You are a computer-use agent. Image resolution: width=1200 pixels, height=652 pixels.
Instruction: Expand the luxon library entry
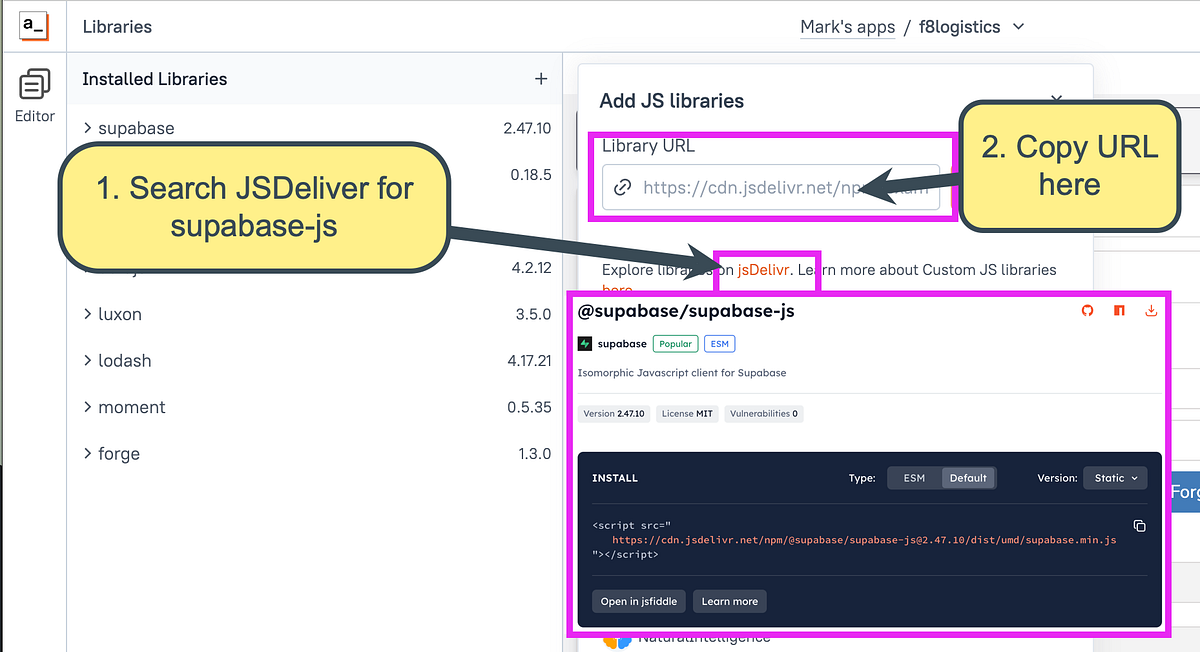click(88, 314)
